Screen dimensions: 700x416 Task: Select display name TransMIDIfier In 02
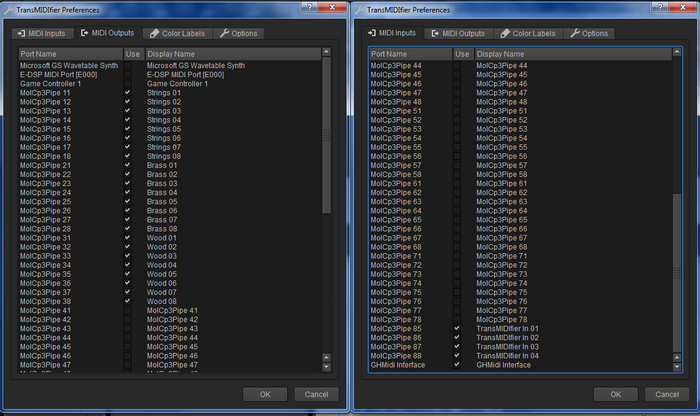508,338
